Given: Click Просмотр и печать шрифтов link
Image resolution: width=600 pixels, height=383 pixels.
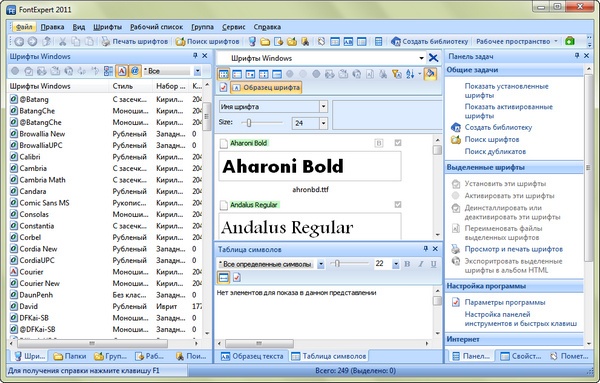Looking at the screenshot, I should [x=514, y=249].
